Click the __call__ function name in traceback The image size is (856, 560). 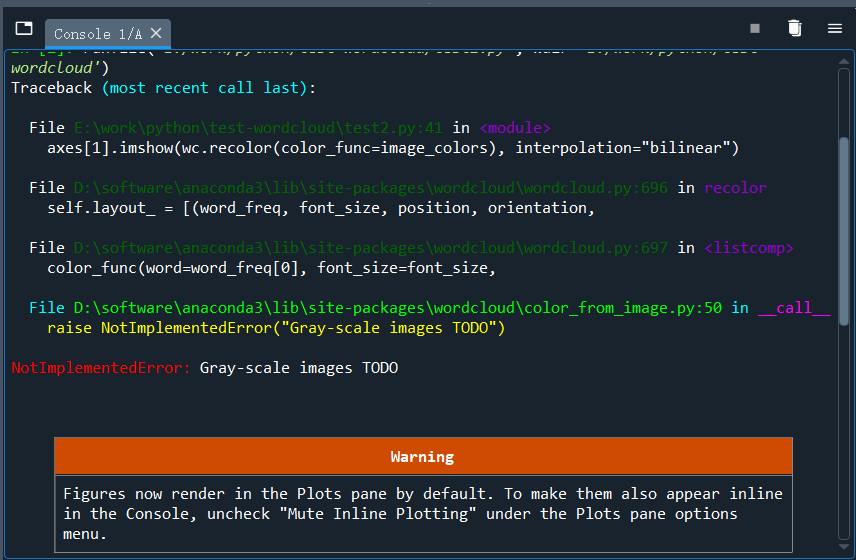(794, 308)
